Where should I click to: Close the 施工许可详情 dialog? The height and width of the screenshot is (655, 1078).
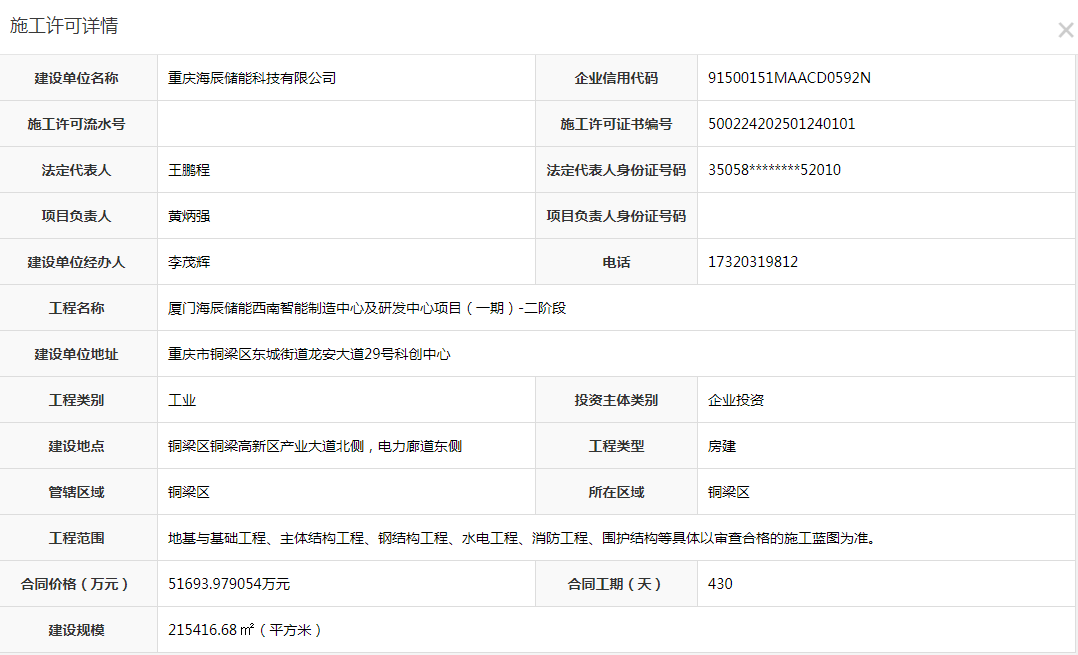pos(1065,30)
